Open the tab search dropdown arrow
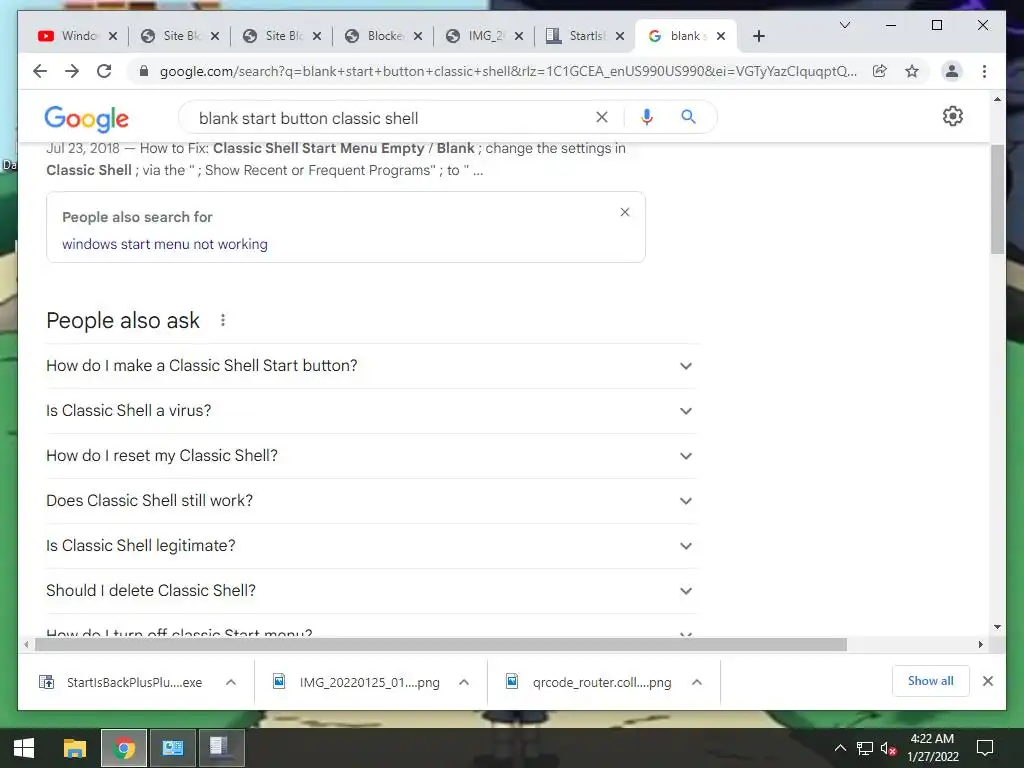Screen dimensions: 1024x768 (844, 25)
